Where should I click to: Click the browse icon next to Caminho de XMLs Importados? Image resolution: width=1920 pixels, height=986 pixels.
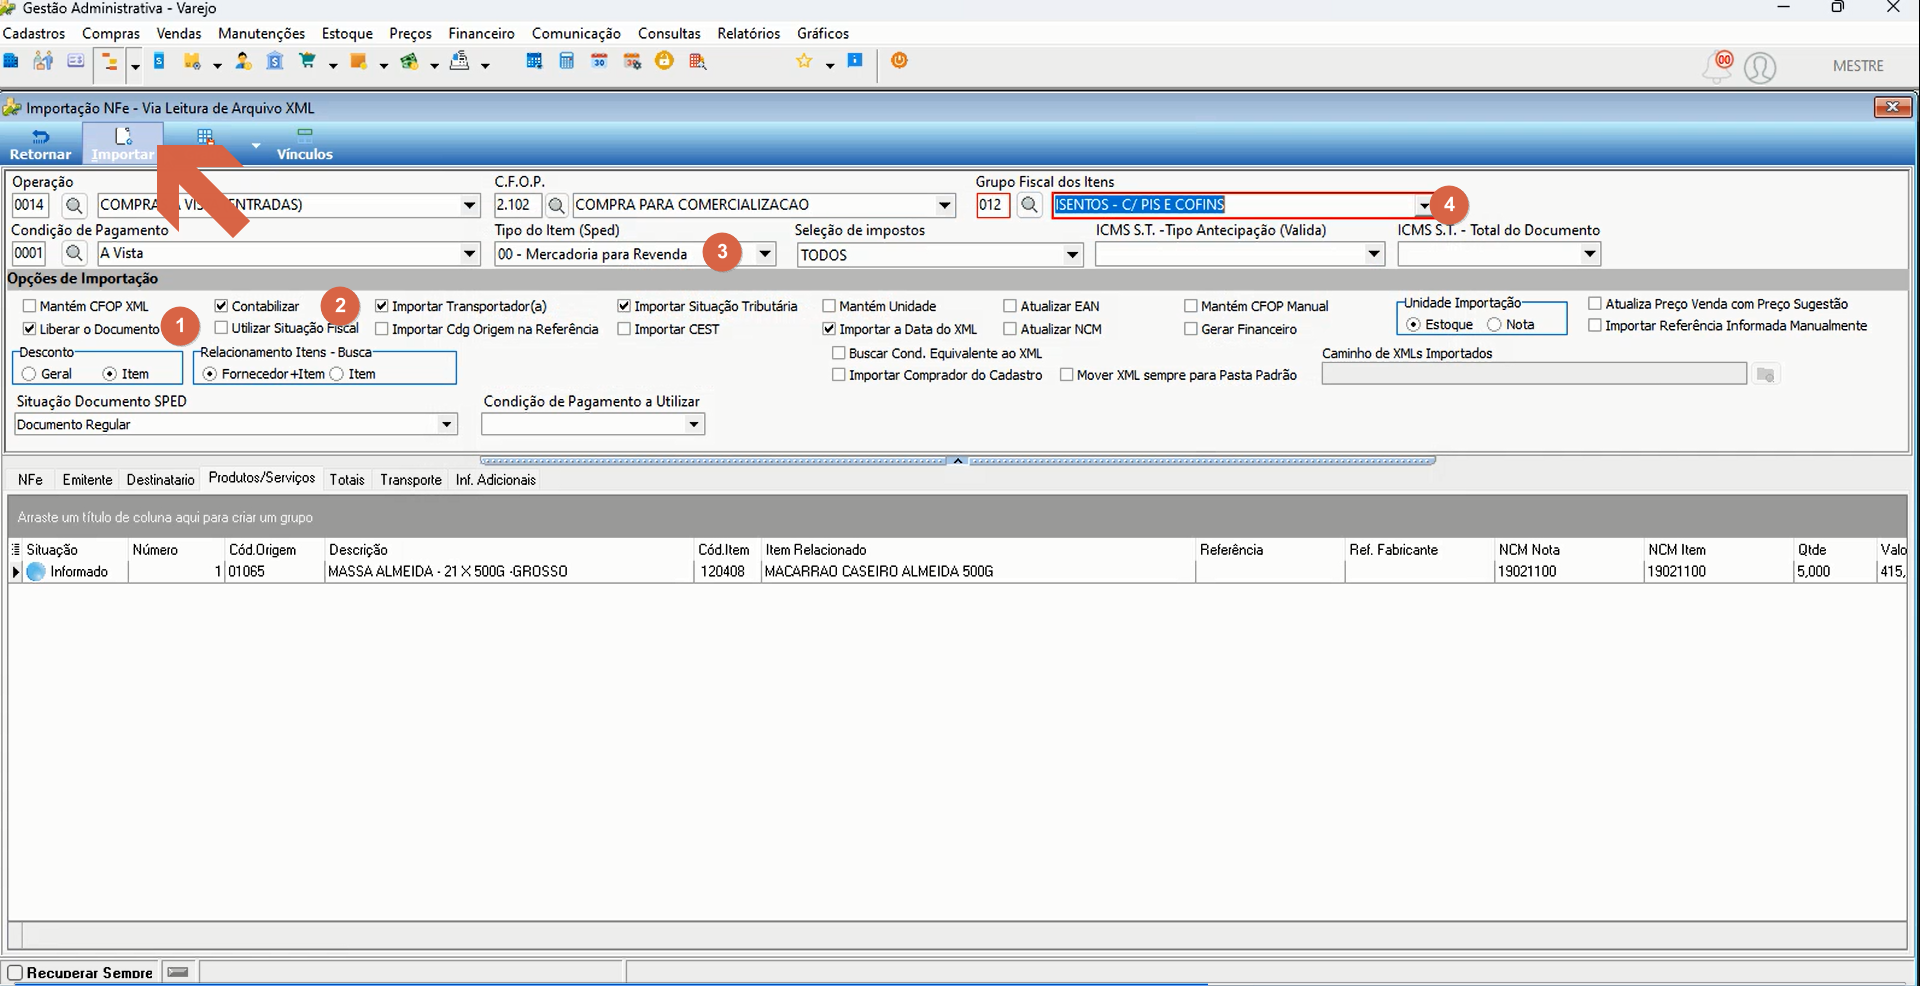[x=1766, y=374]
